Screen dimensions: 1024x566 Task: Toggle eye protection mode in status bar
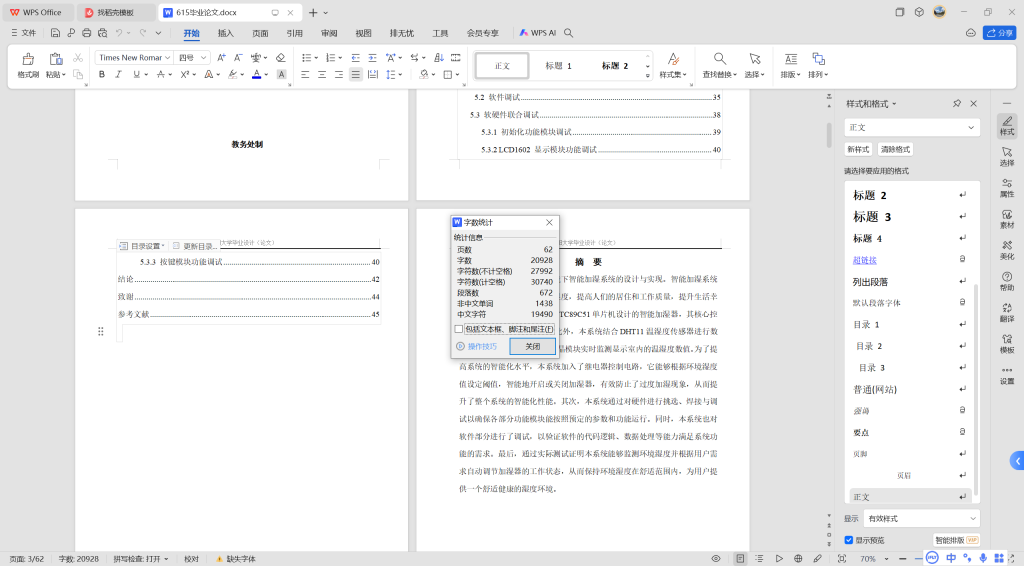715,558
